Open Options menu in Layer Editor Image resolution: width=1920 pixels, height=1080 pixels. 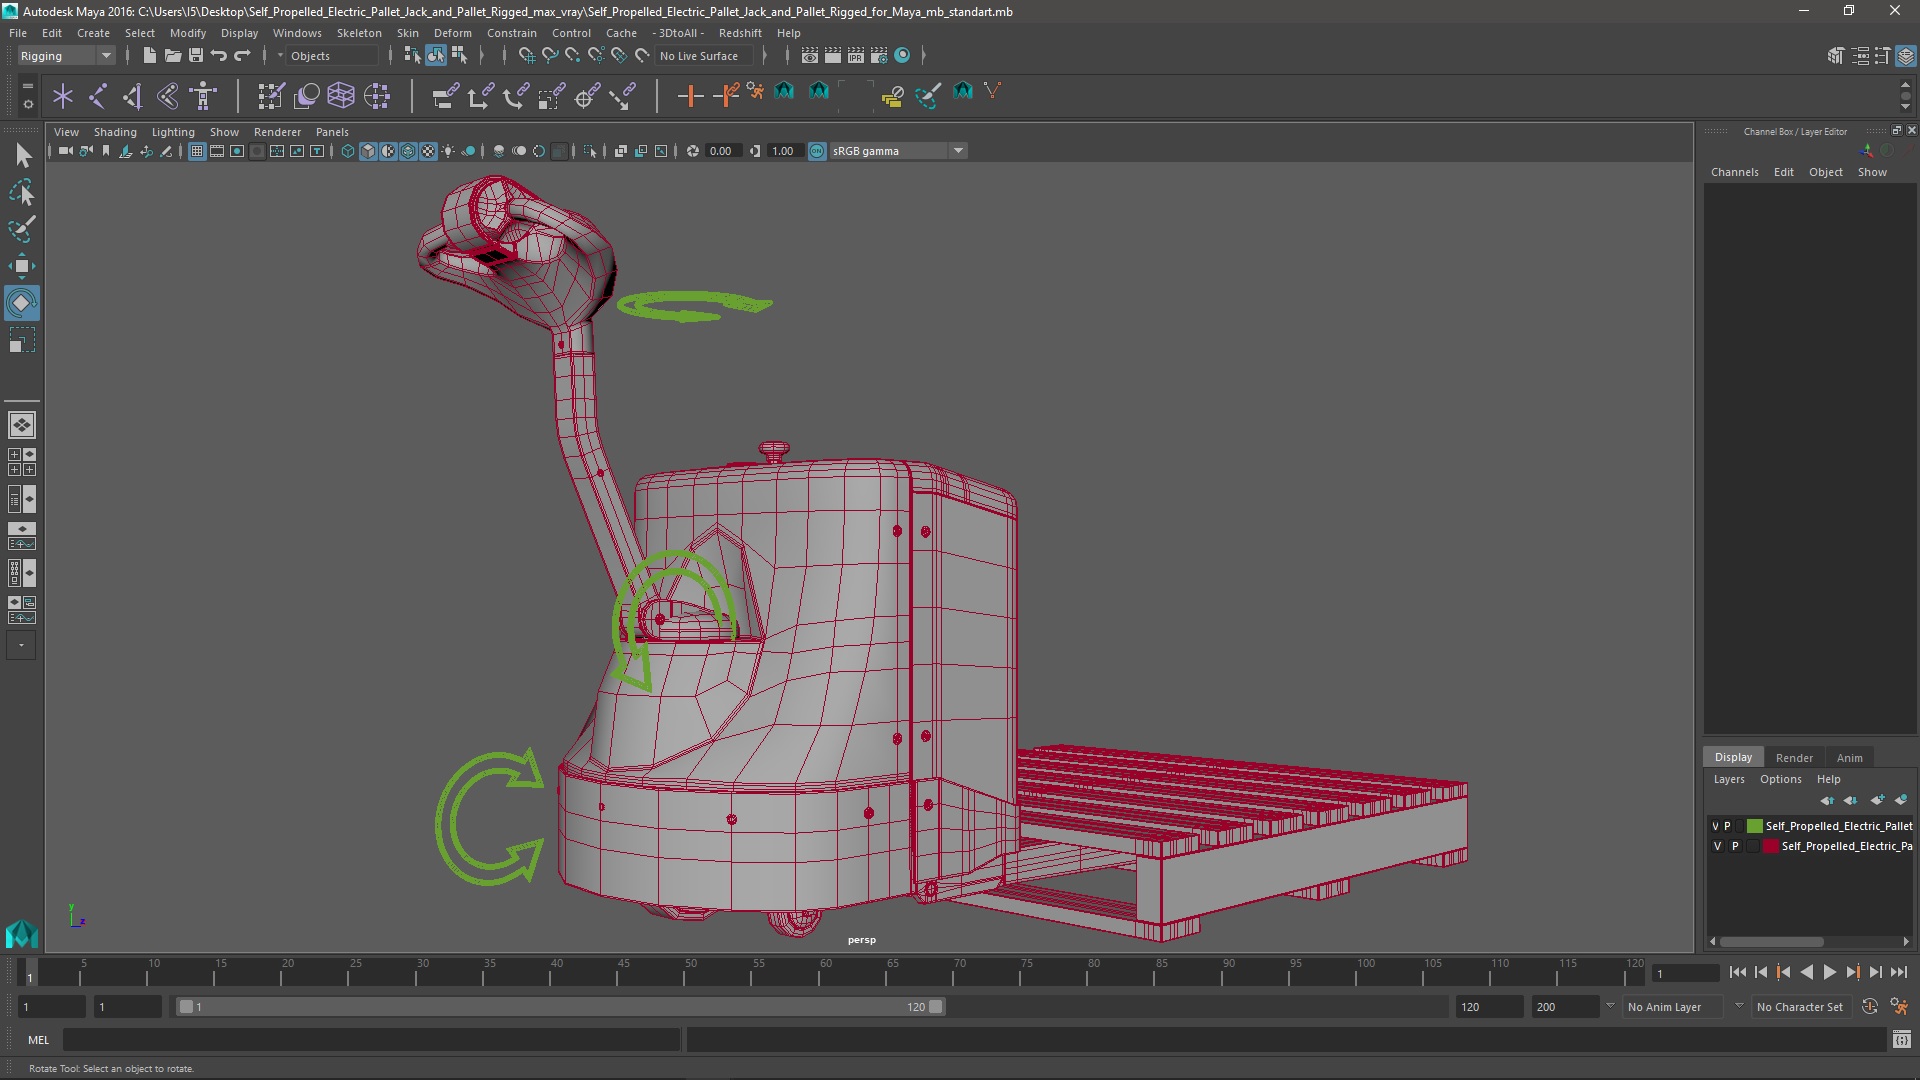(x=1780, y=779)
